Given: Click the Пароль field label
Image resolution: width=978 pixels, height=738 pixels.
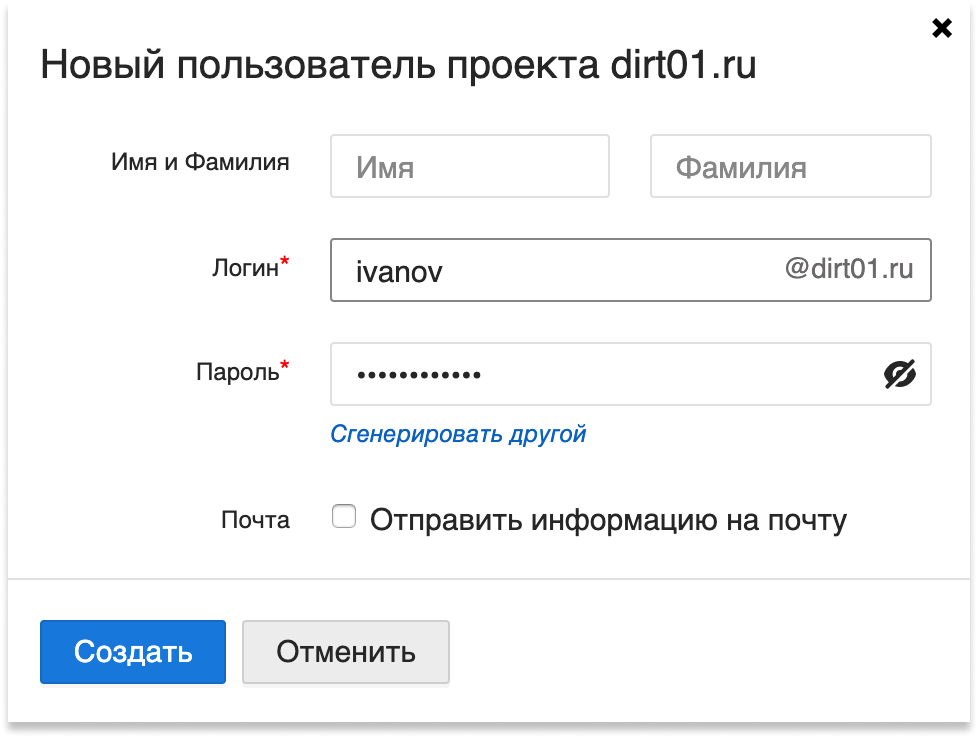Looking at the screenshot, I should [x=237, y=373].
